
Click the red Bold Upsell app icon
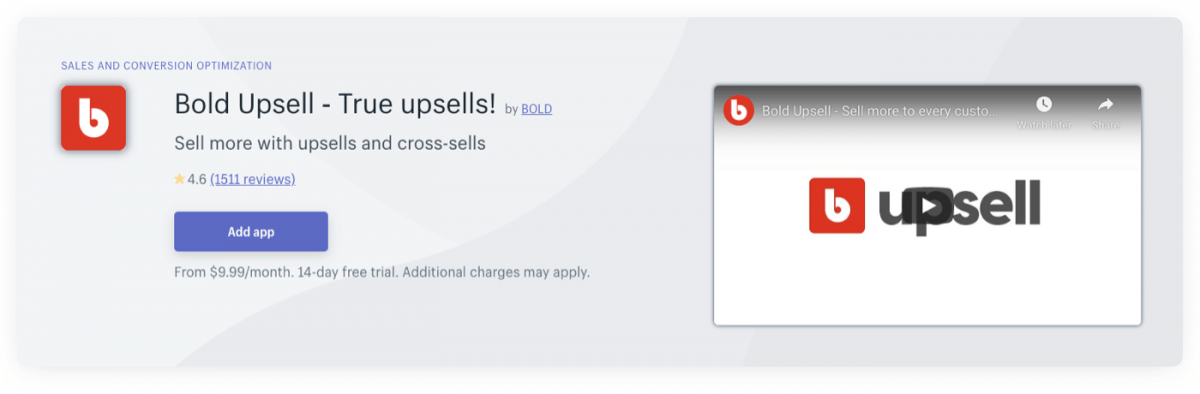(93, 118)
